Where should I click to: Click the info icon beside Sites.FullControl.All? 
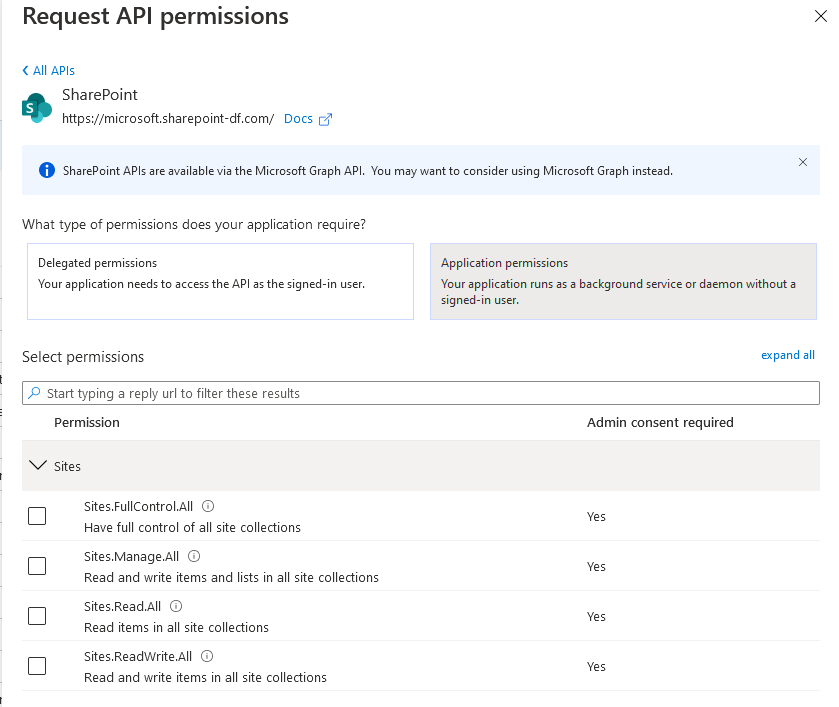pyautogui.click(x=208, y=506)
